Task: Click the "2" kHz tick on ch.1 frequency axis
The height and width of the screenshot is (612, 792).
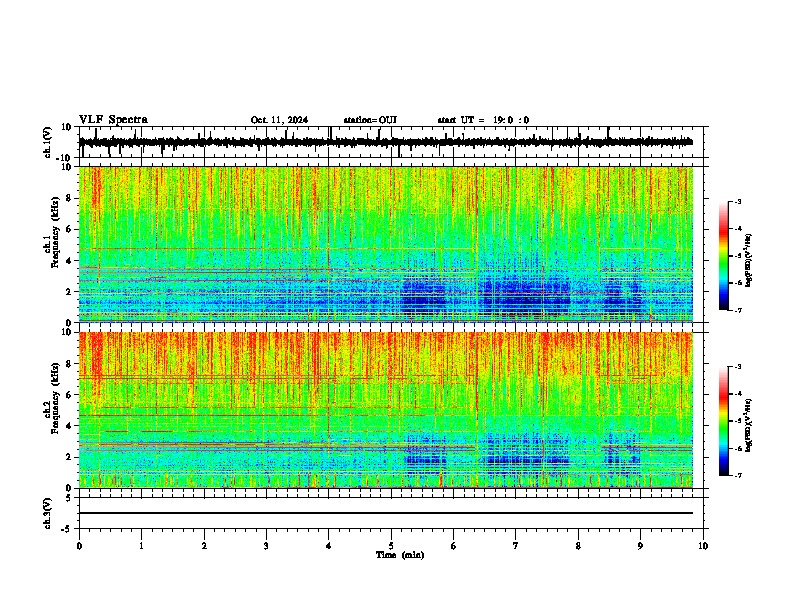Action: point(70,291)
